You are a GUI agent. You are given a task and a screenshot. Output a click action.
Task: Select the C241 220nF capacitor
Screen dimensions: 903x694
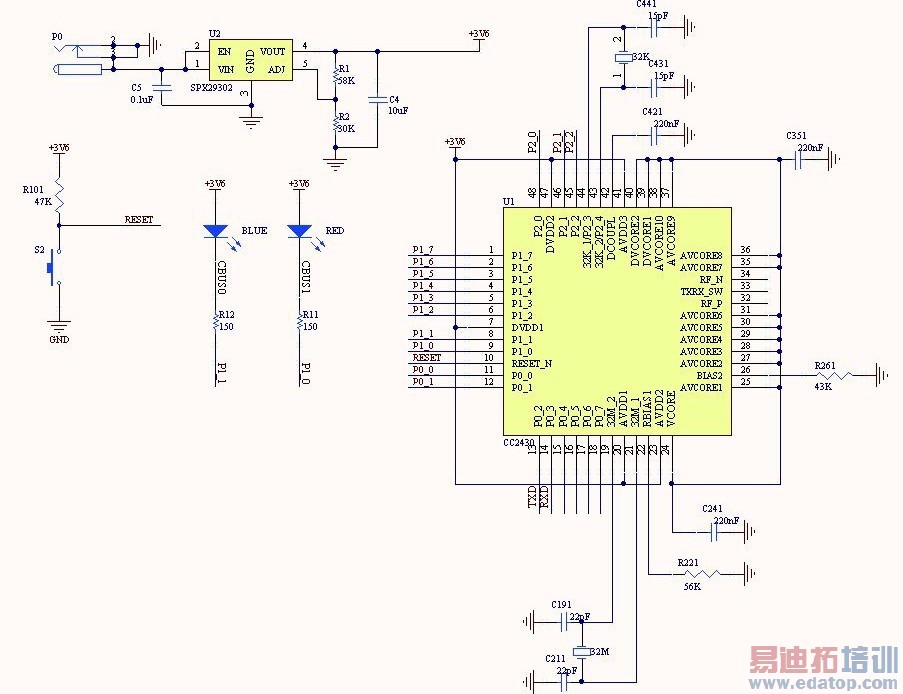[714, 532]
